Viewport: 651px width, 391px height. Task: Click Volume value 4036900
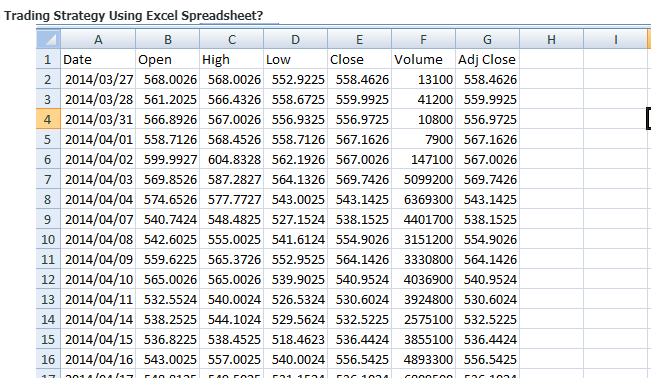pos(423,279)
